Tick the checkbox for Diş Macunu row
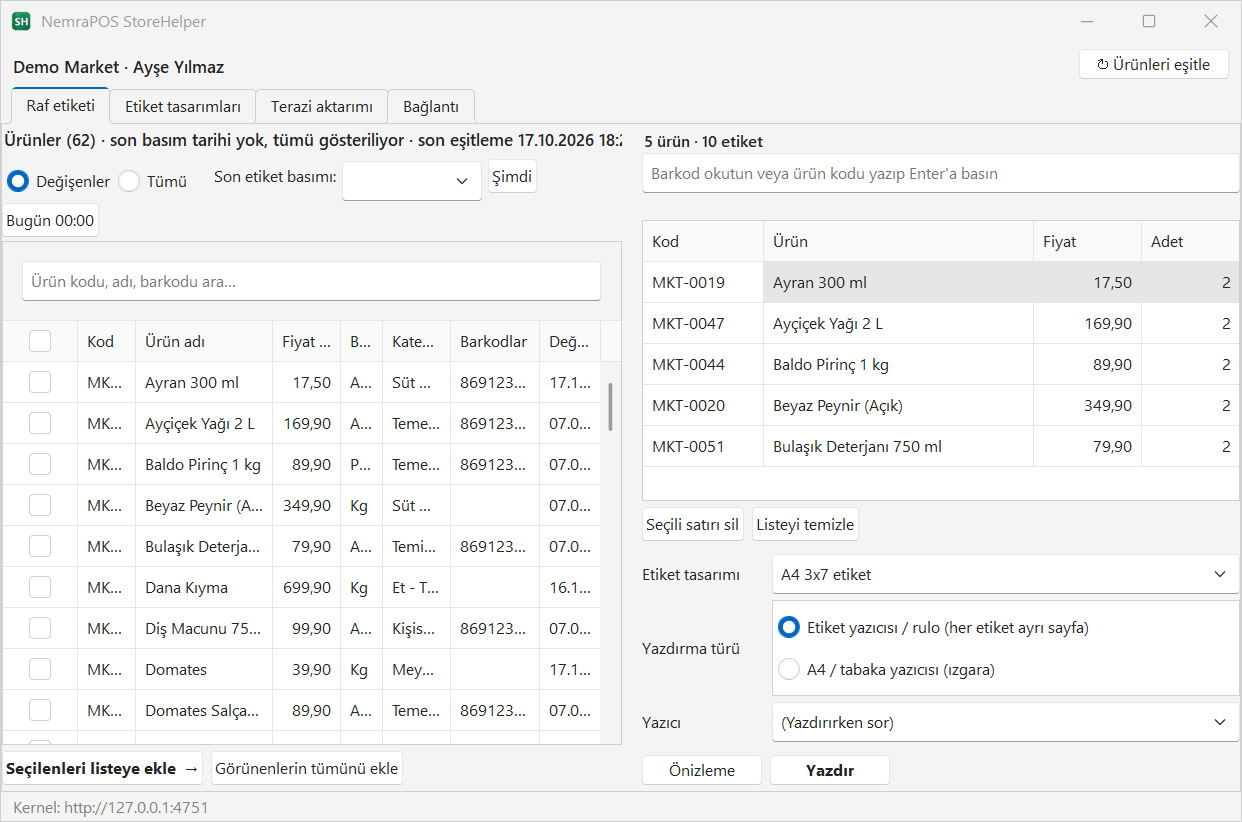 (x=40, y=628)
